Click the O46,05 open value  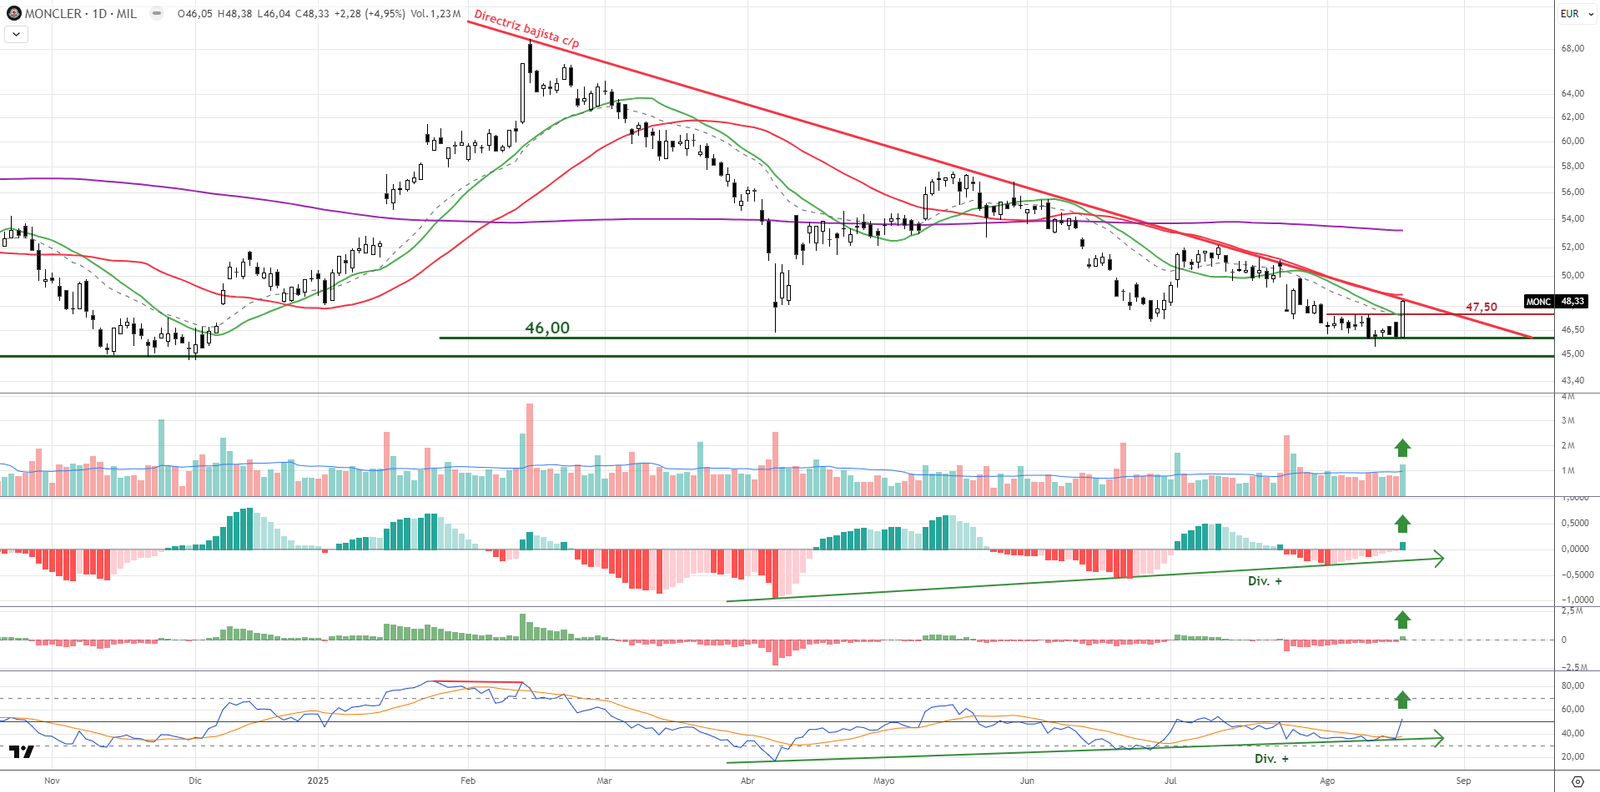(196, 14)
